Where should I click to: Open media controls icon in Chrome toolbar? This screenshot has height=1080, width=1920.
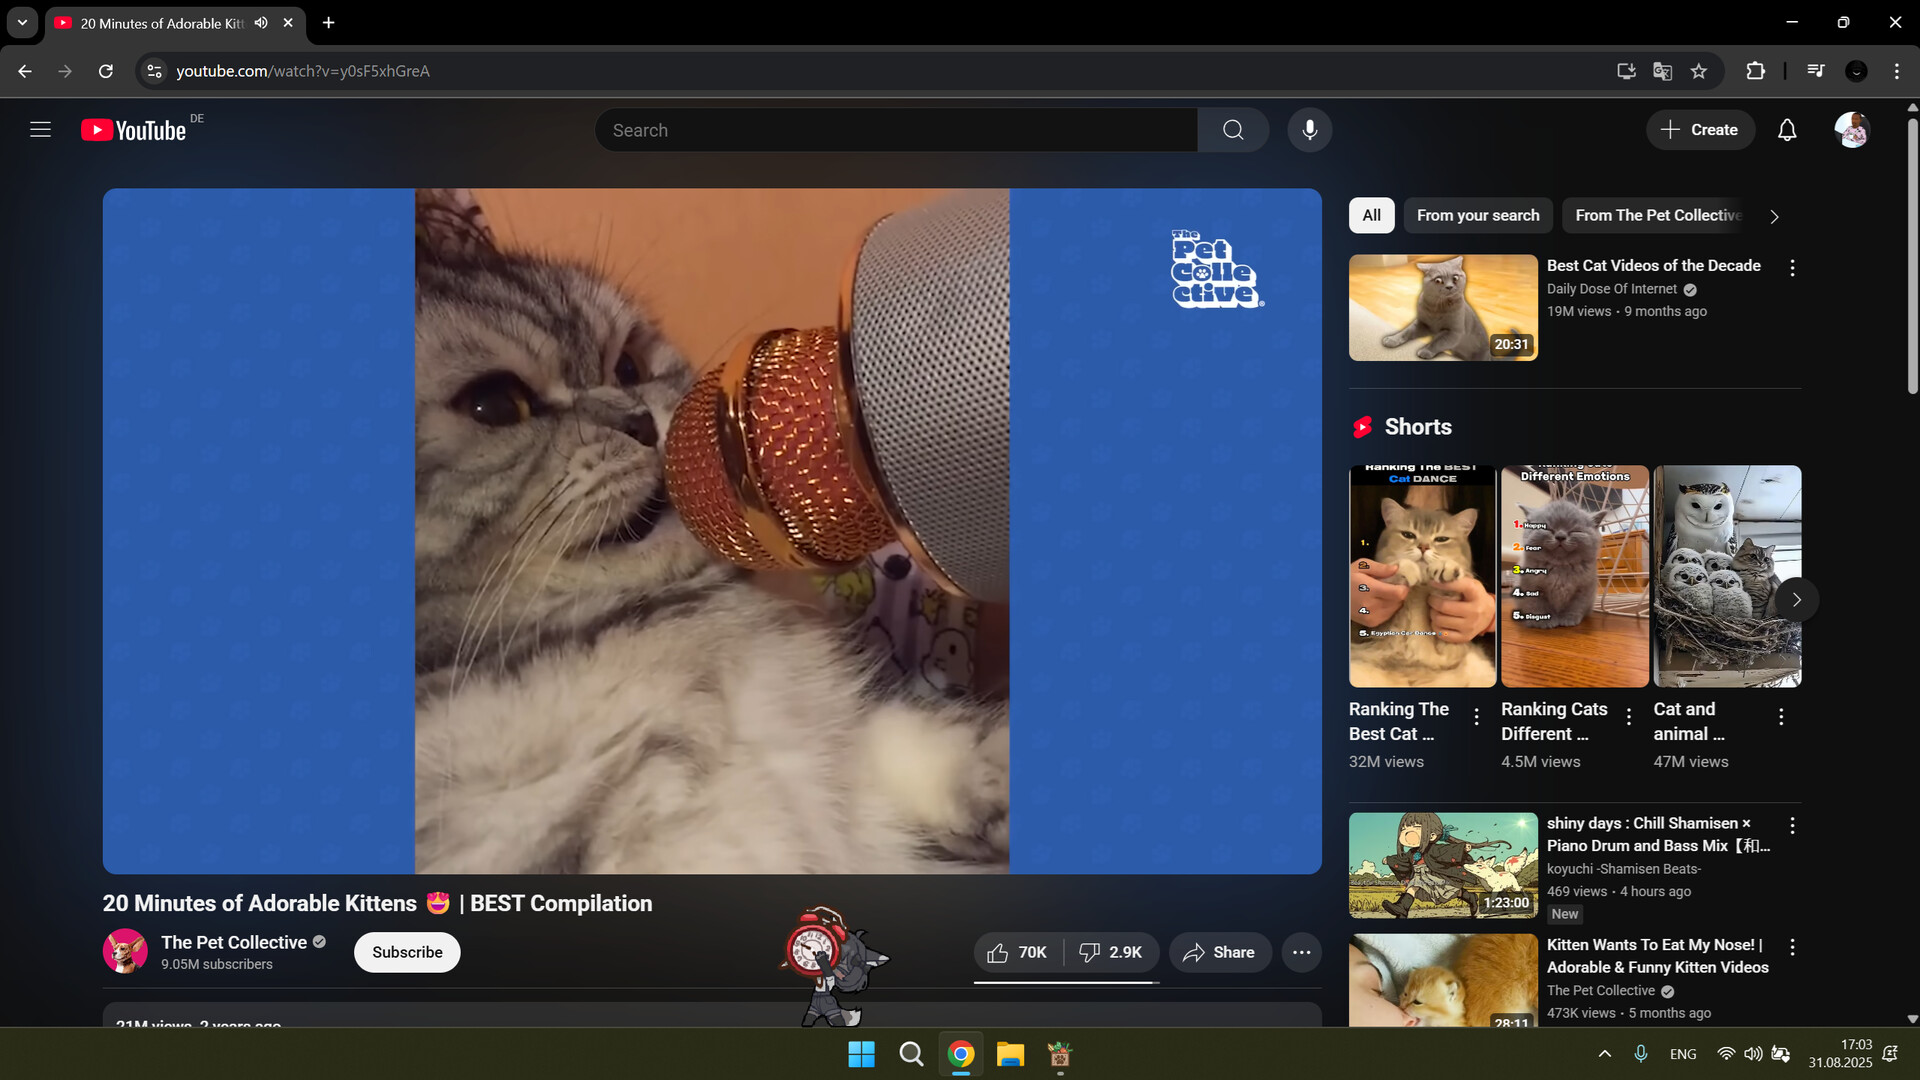(x=1816, y=71)
